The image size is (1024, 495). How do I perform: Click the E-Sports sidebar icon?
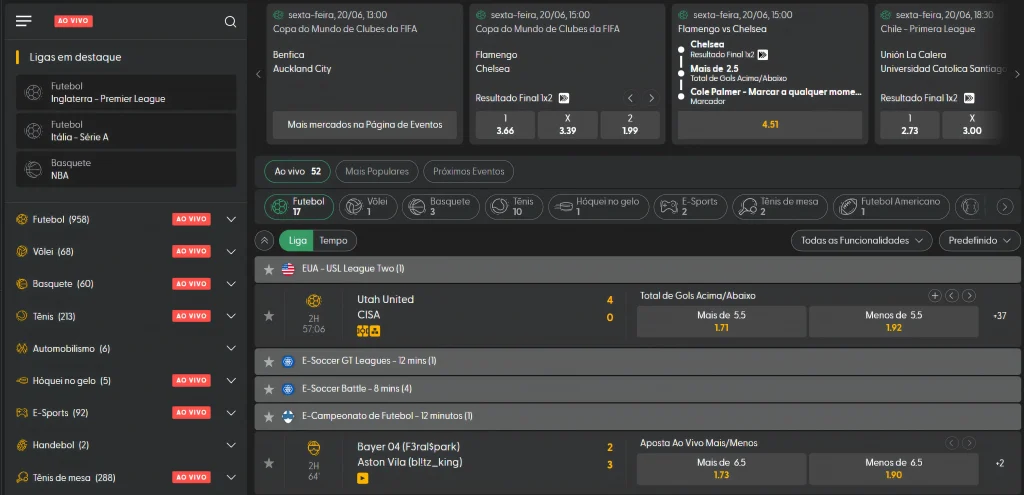click(22, 413)
